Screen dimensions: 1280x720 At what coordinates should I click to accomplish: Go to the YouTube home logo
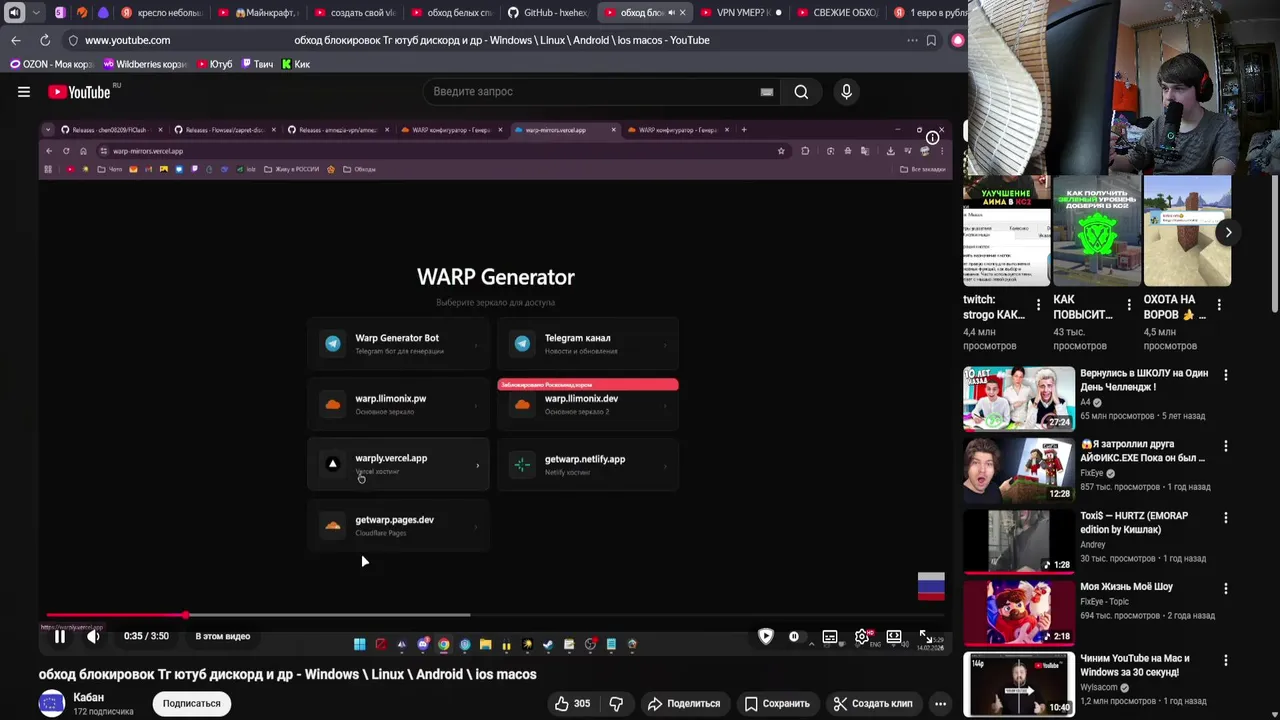click(79, 92)
